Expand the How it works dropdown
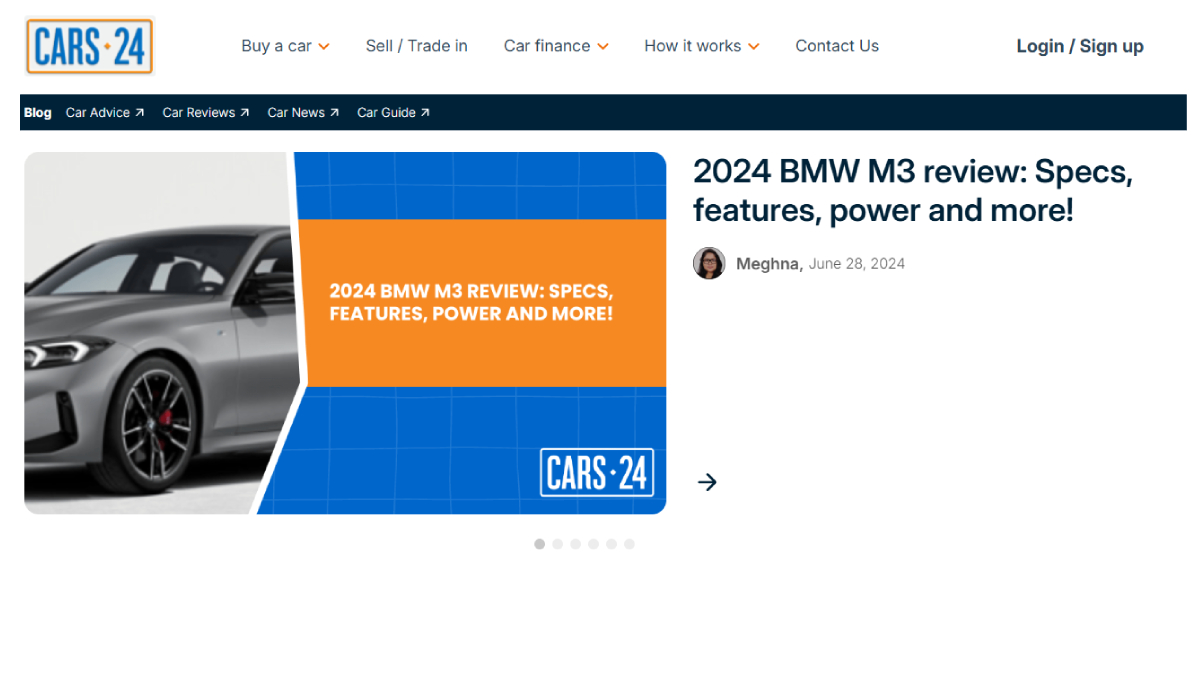The width and height of the screenshot is (1200, 675). tap(701, 46)
